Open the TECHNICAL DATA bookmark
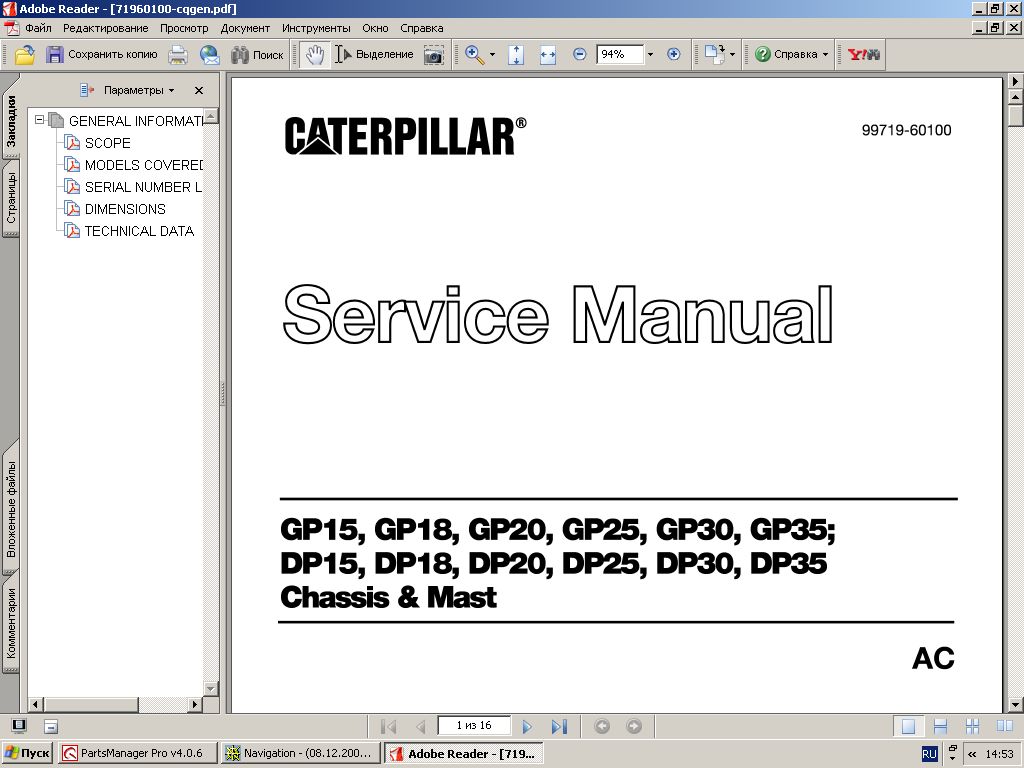 pyautogui.click(x=139, y=231)
